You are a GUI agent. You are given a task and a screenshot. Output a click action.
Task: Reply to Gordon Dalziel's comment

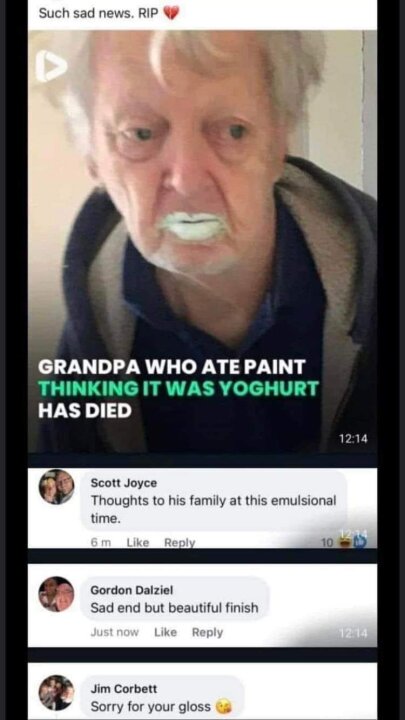pos(207,632)
